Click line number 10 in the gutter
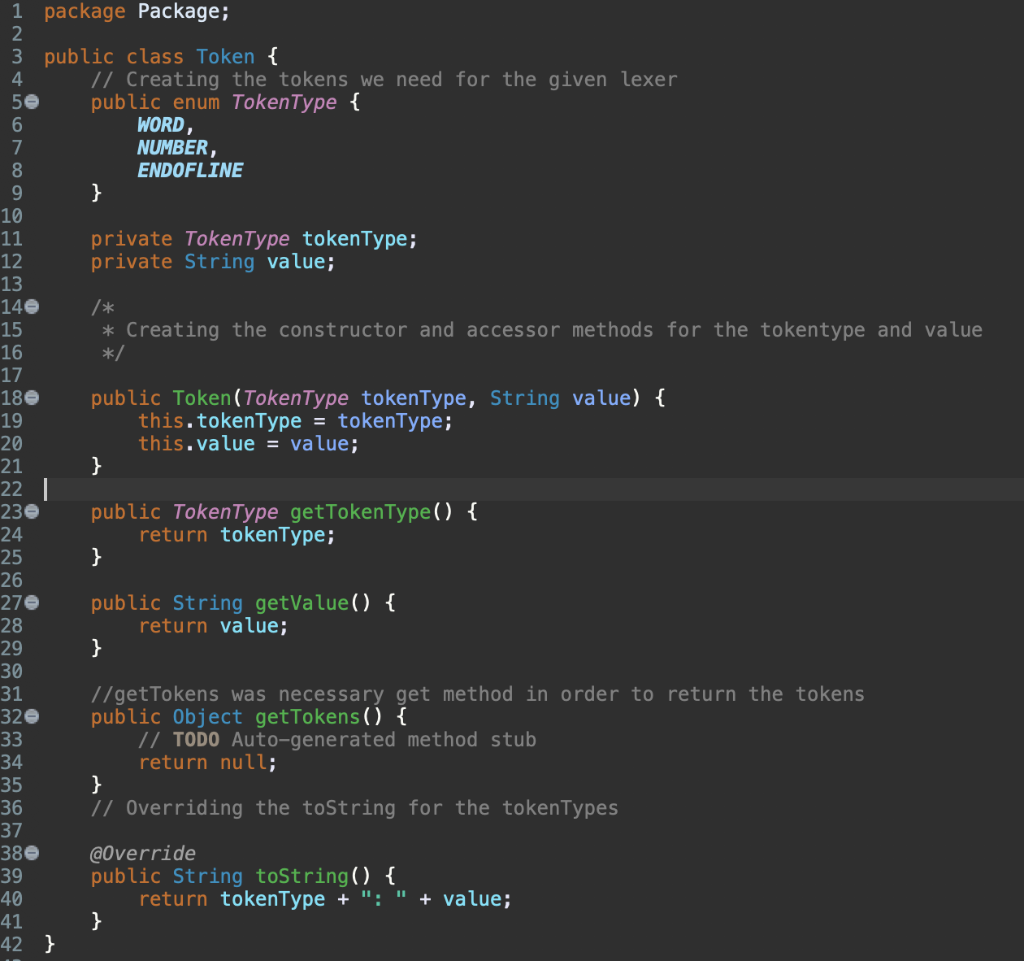Image resolution: width=1024 pixels, height=961 pixels. (x=12, y=216)
